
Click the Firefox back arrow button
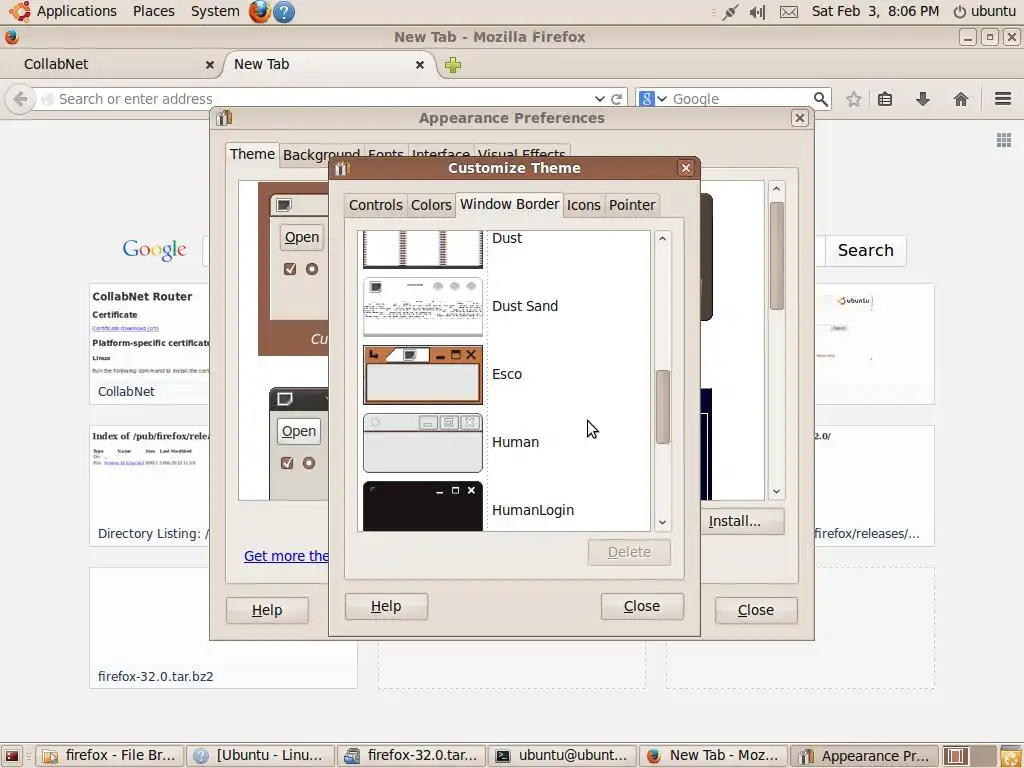click(x=20, y=99)
